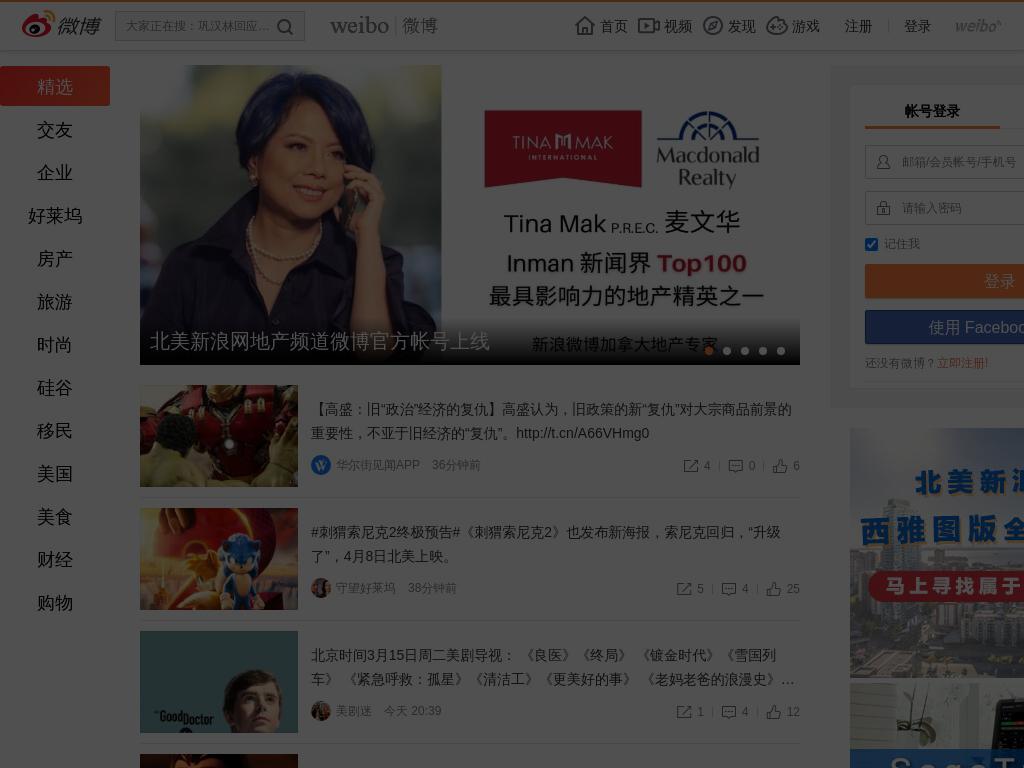Click the post timestamp 36分钟前
Image resolution: width=1024 pixels, height=768 pixels.
coord(456,465)
